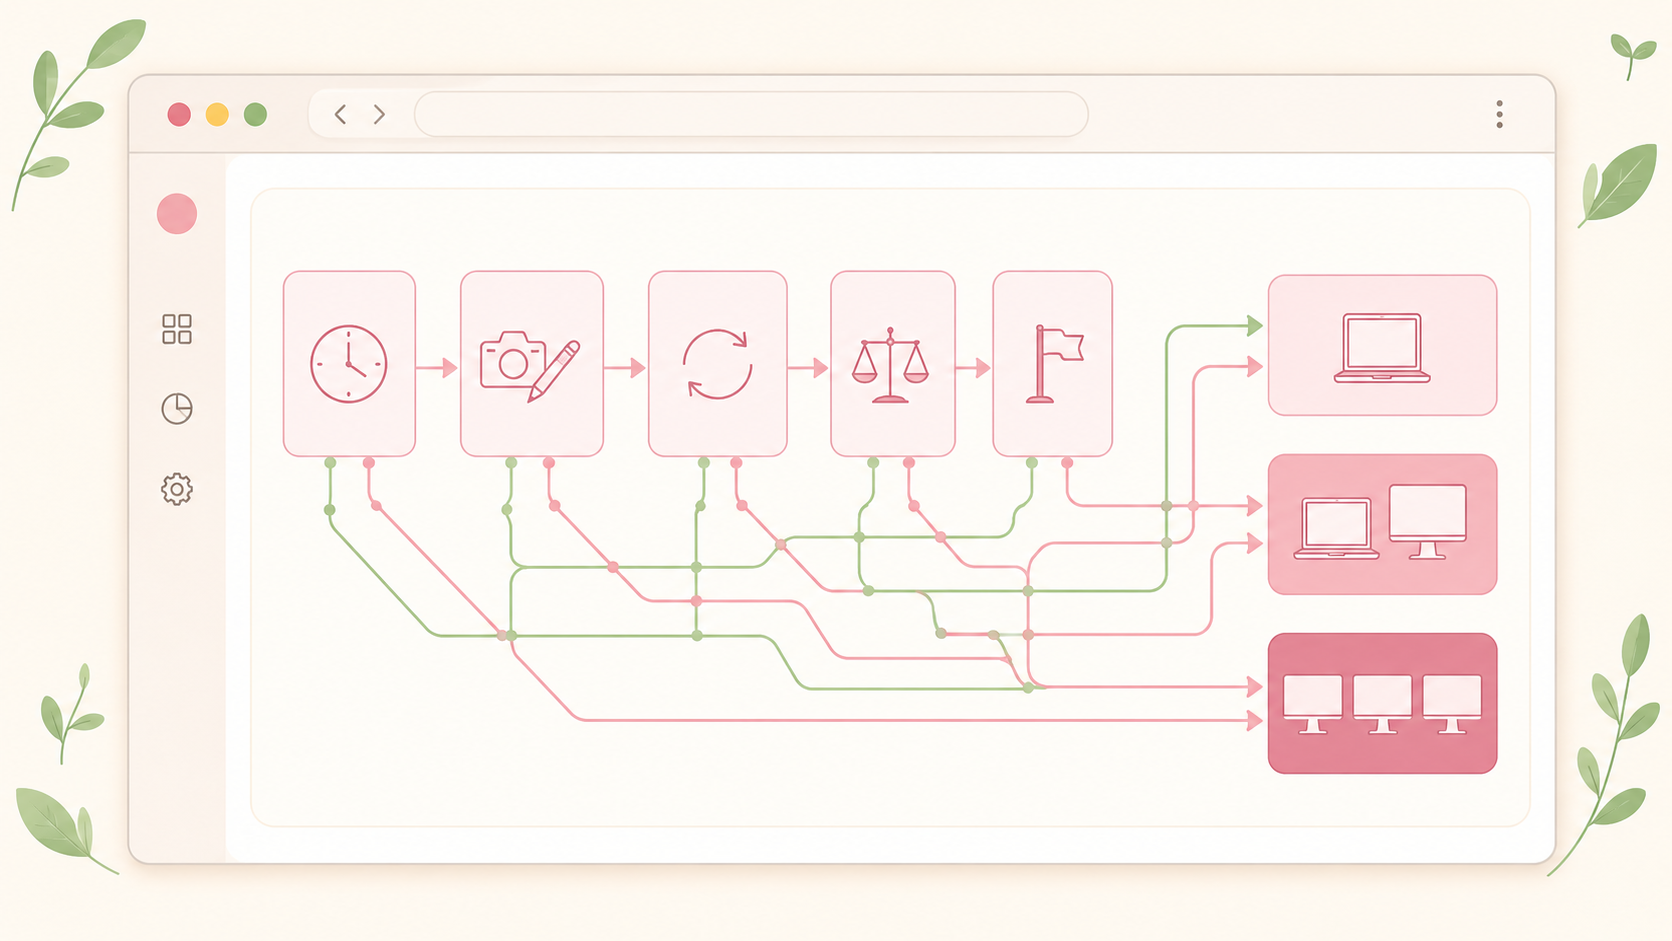Click the pink port under the sync node
Viewport: 1672px width, 941px height.
click(736, 463)
